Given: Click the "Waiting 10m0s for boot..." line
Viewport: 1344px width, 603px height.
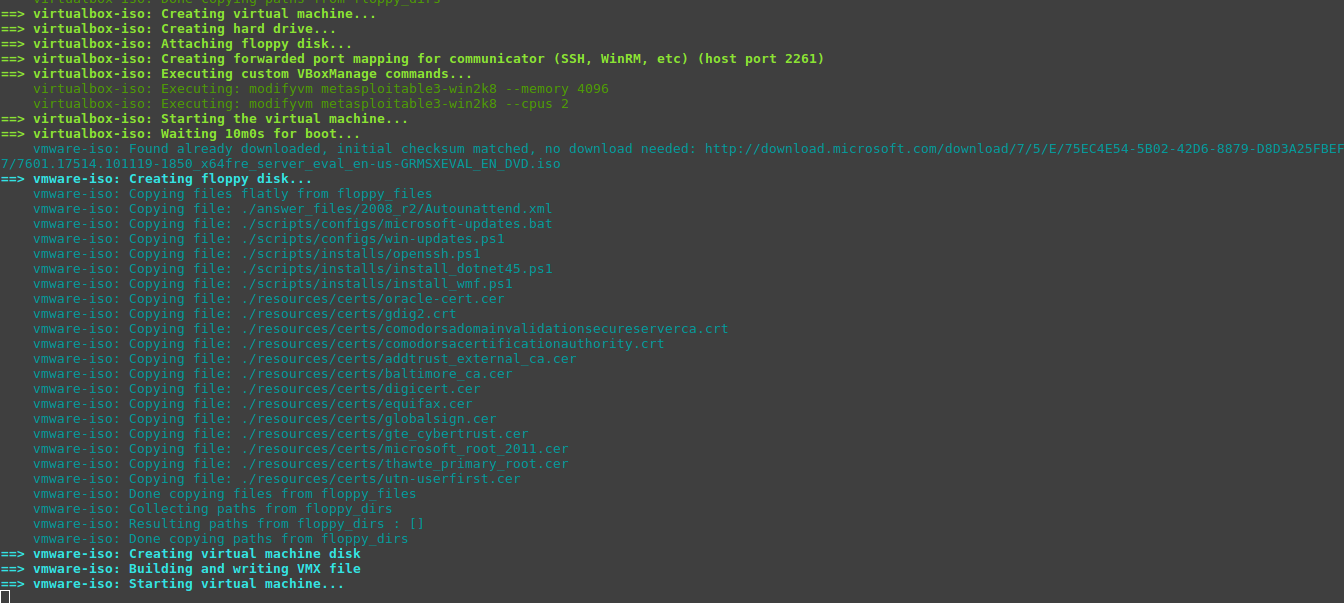Looking at the screenshot, I should (x=260, y=134).
